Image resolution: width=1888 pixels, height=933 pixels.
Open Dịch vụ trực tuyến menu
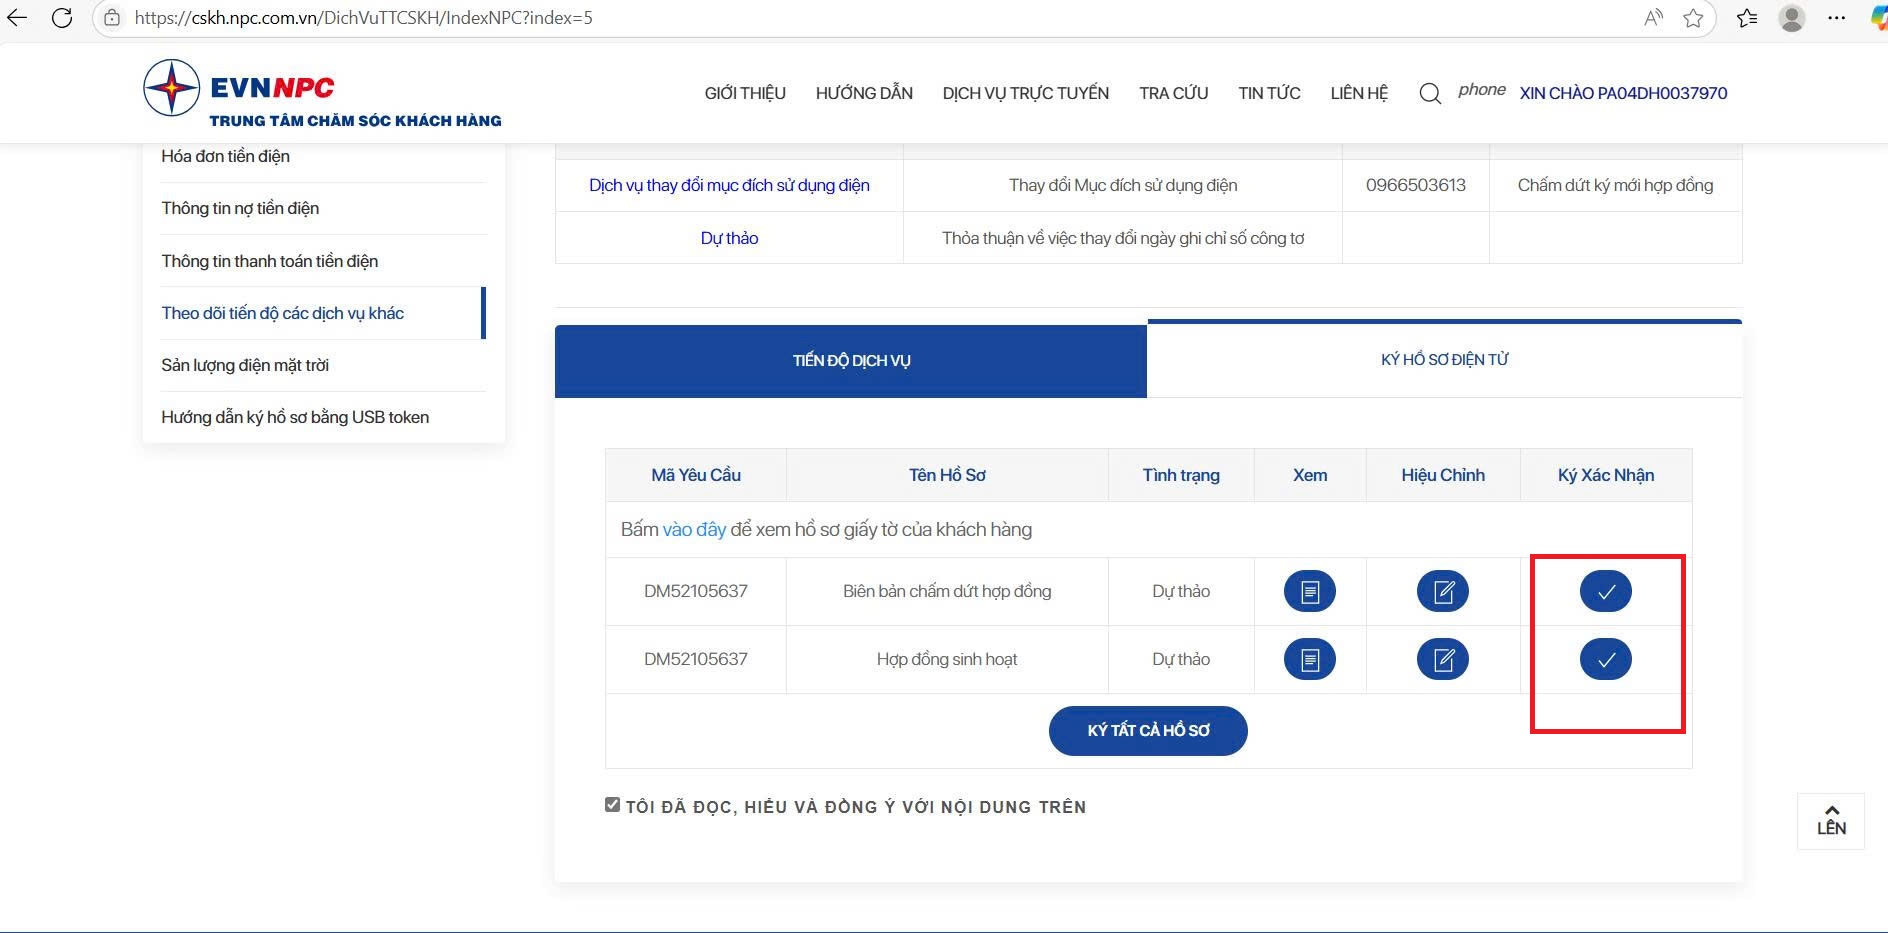click(x=1025, y=93)
